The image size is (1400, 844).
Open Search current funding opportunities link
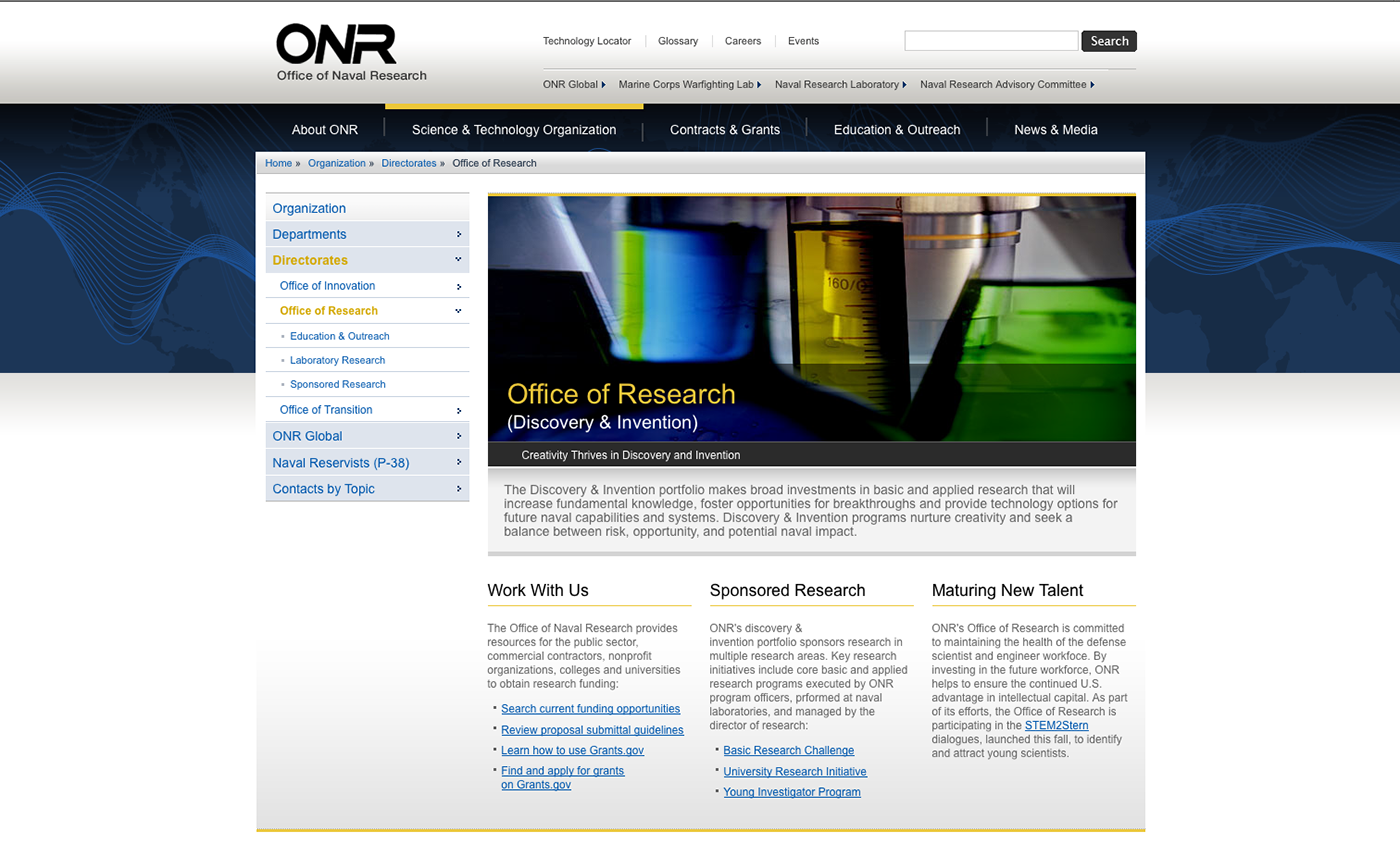[590, 709]
